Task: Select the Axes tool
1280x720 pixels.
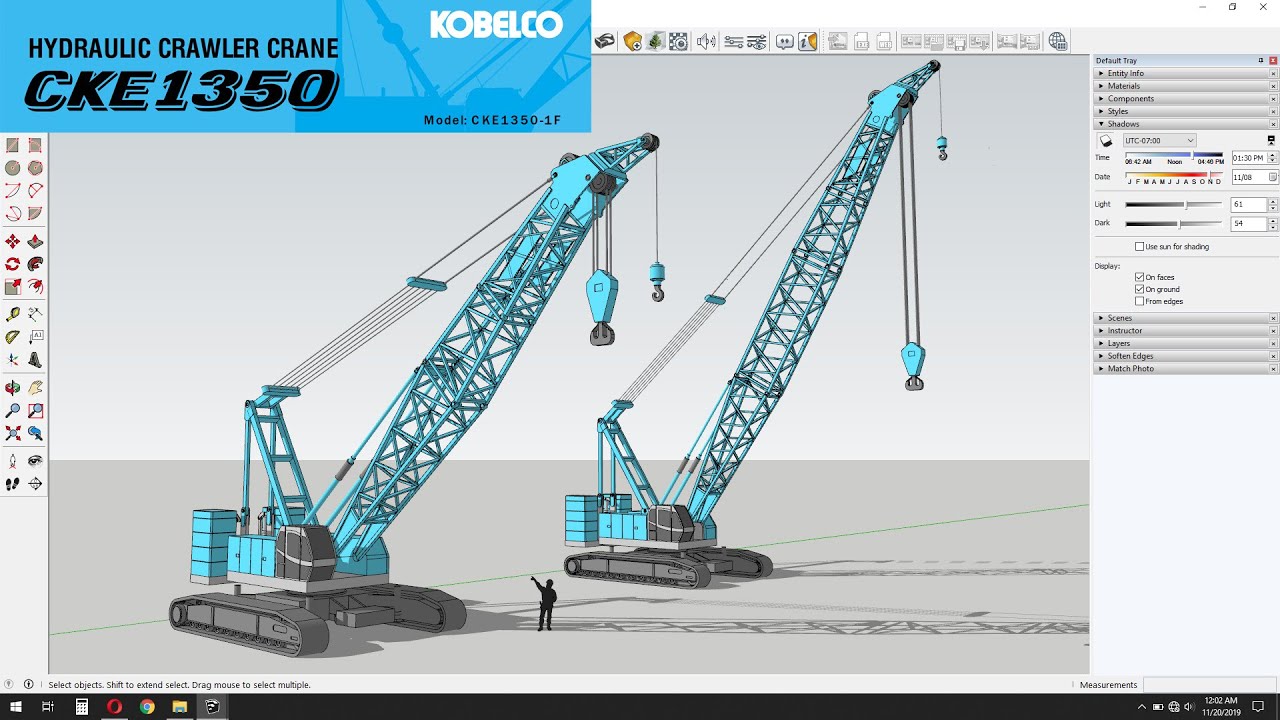Action: 12,360
